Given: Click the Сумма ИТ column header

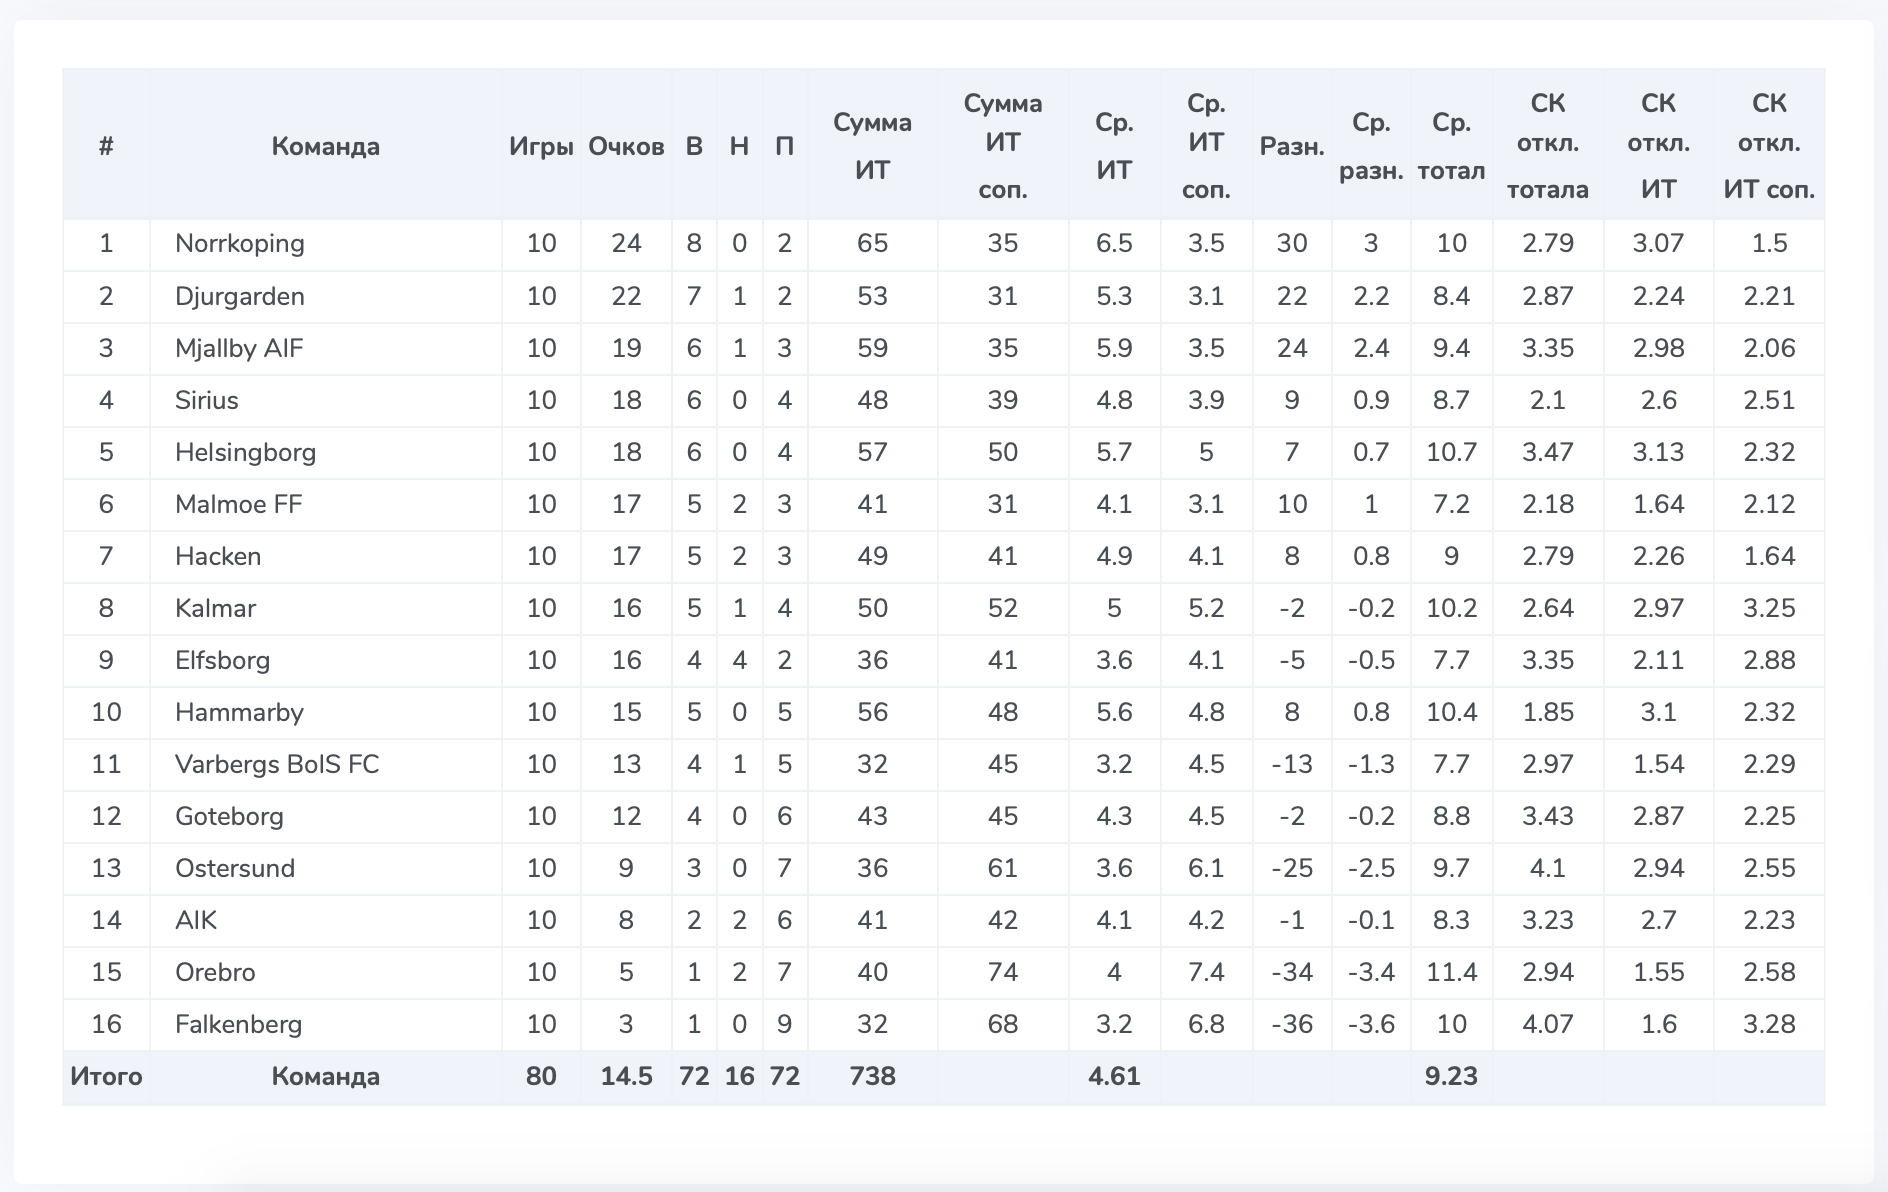Looking at the screenshot, I should (x=872, y=146).
